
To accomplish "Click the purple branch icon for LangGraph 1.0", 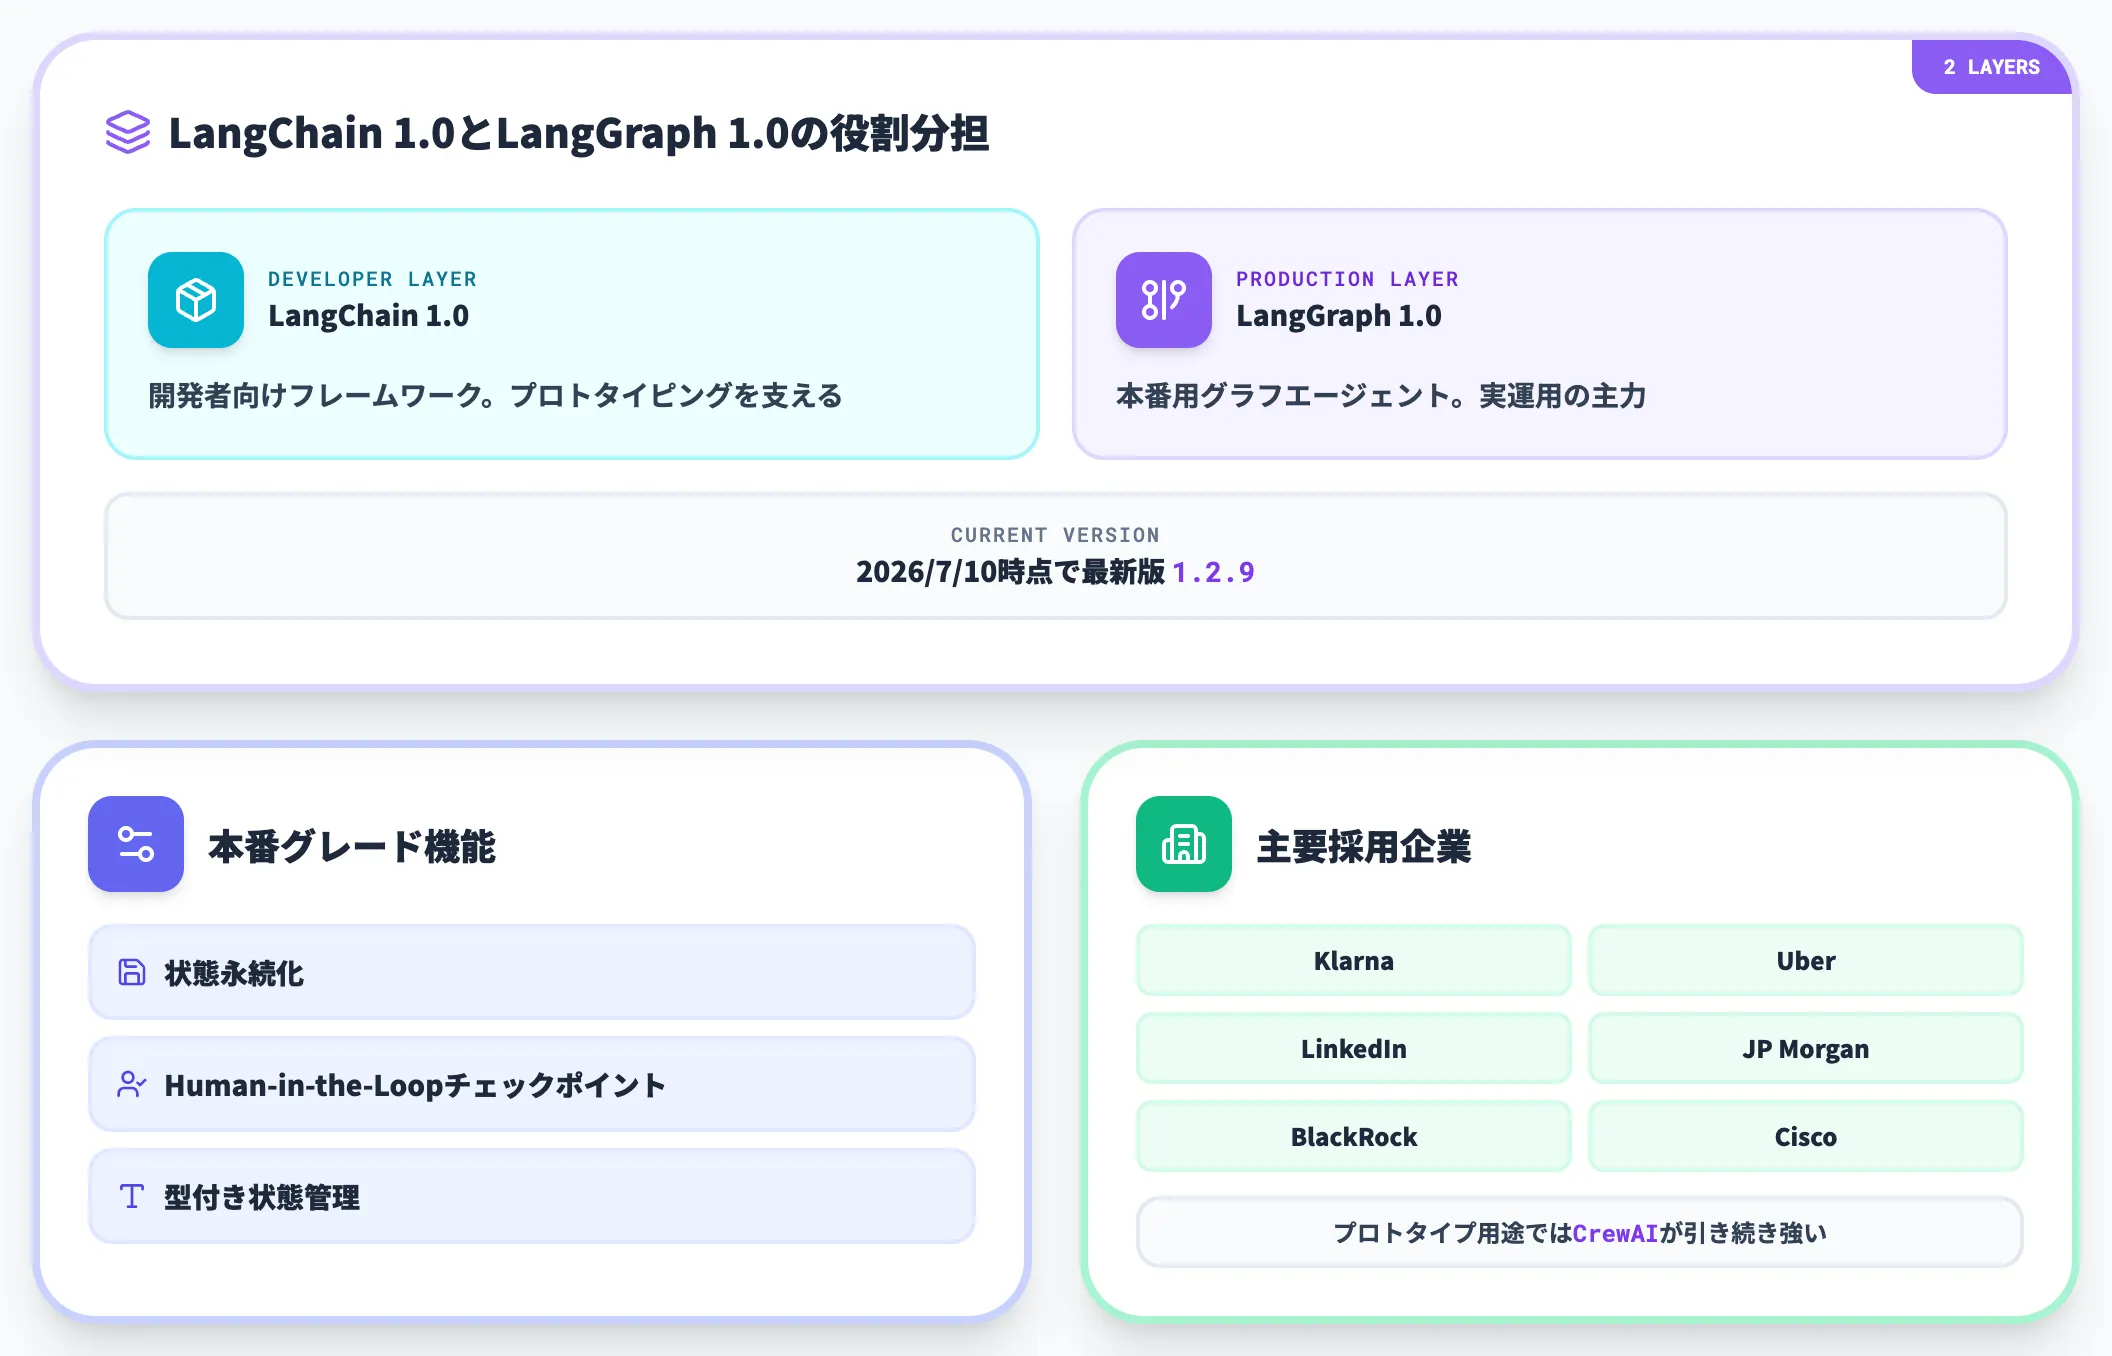I will pyautogui.click(x=1164, y=300).
